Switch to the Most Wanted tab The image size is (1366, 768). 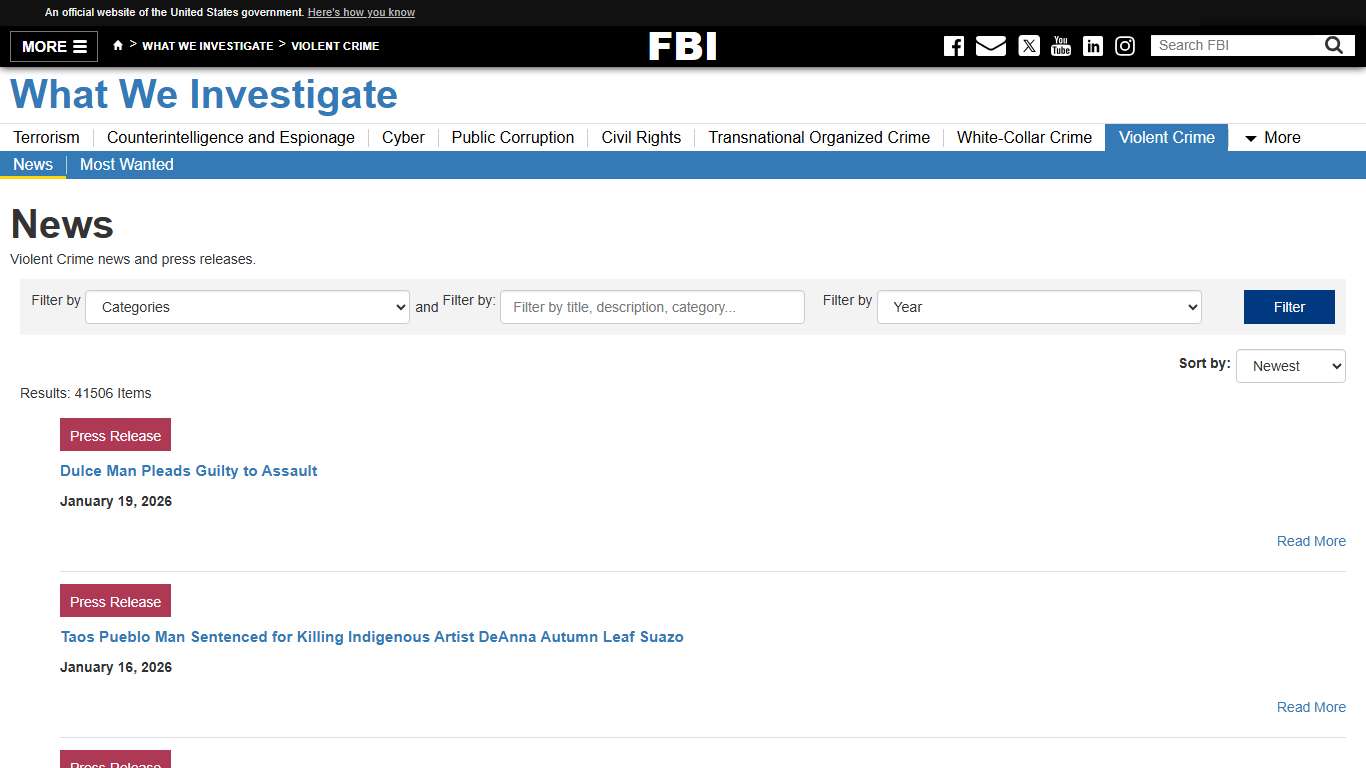click(126, 164)
